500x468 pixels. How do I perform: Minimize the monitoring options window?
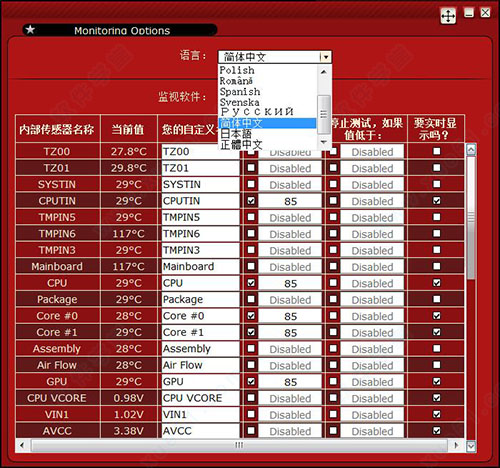[x=469, y=13]
